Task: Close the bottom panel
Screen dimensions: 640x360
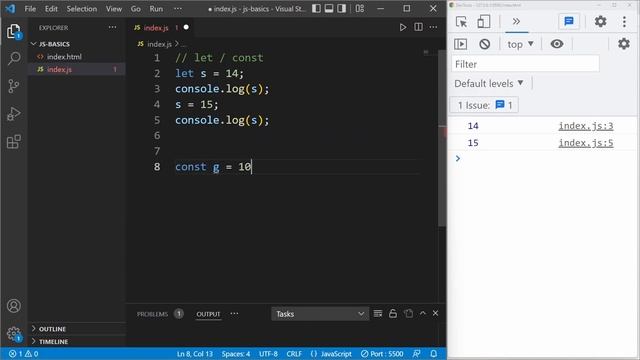Action: pos(436,313)
